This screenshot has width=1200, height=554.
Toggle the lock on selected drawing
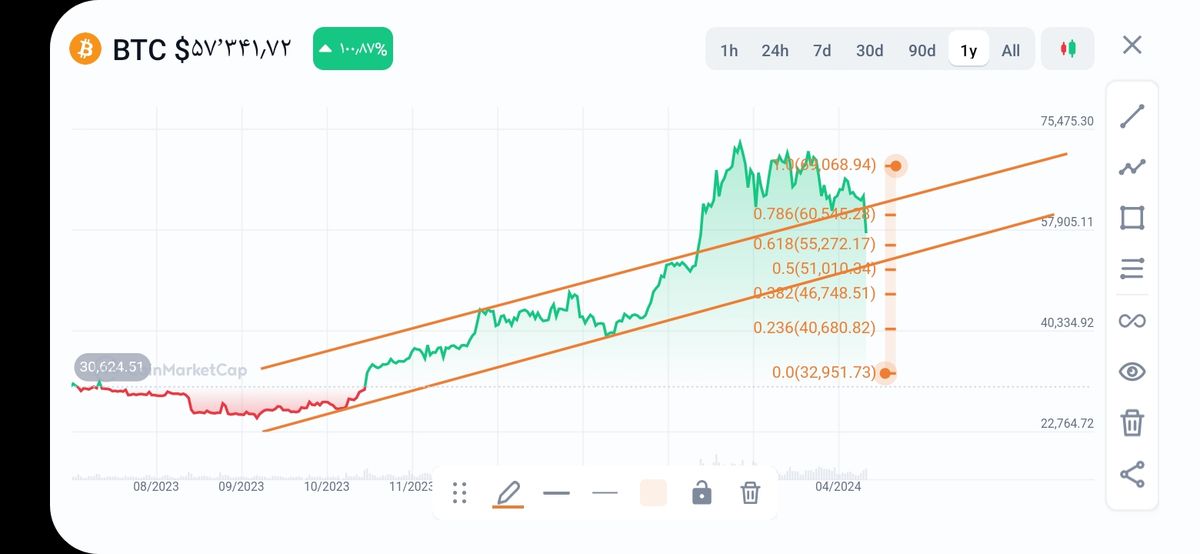click(702, 492)
